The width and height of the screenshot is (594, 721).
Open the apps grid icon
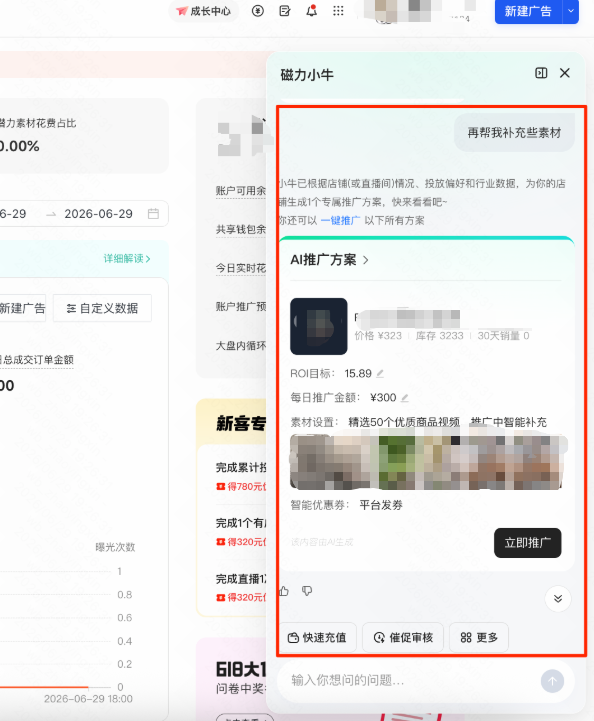[x=338, y=11]
